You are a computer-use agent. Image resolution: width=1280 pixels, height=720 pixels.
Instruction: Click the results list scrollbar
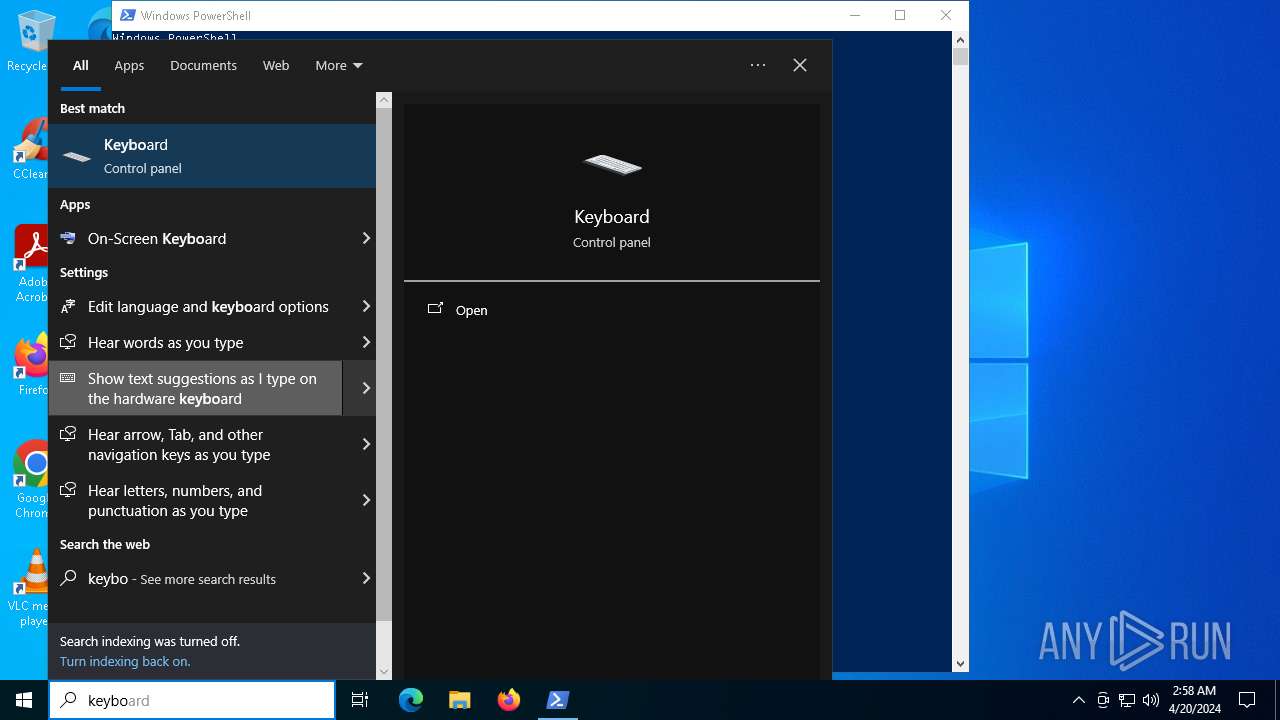pyautogui.click(x=384, y=364)
